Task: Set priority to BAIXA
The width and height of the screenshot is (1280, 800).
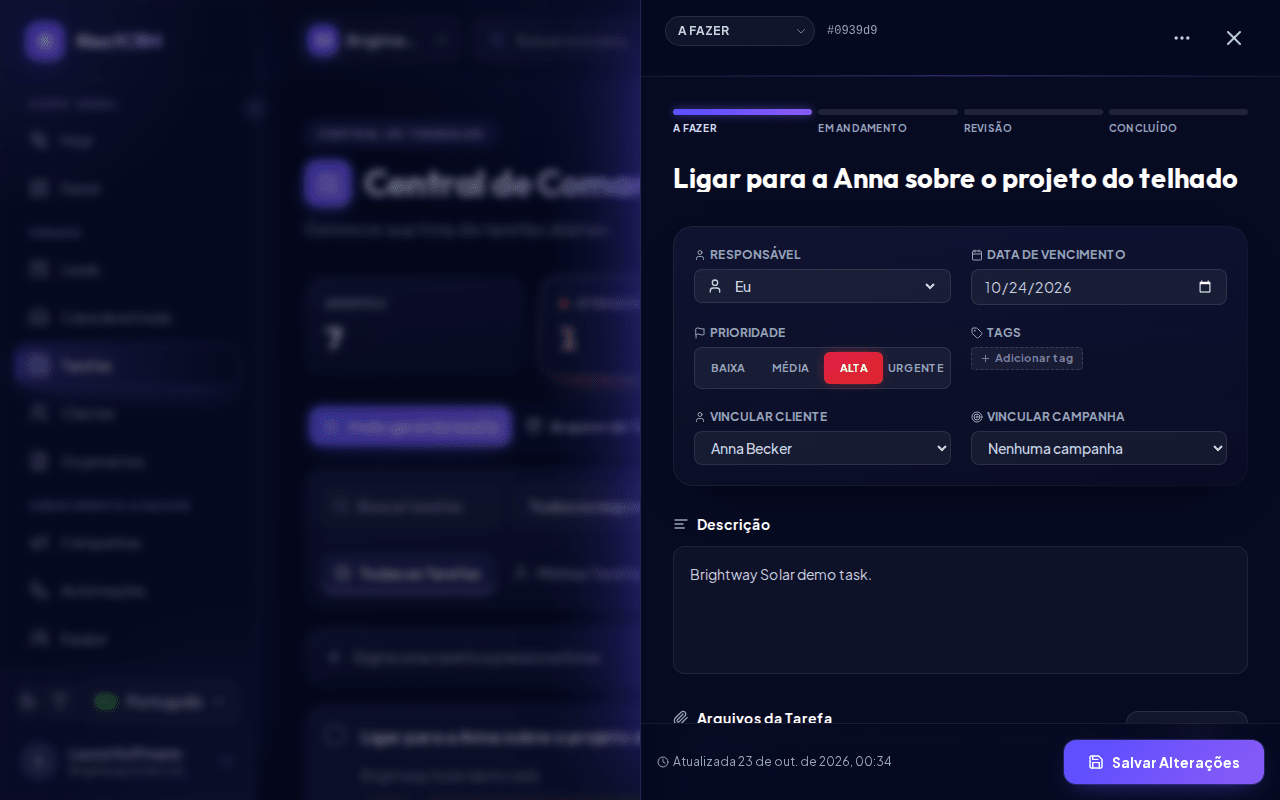Action: 728,368
